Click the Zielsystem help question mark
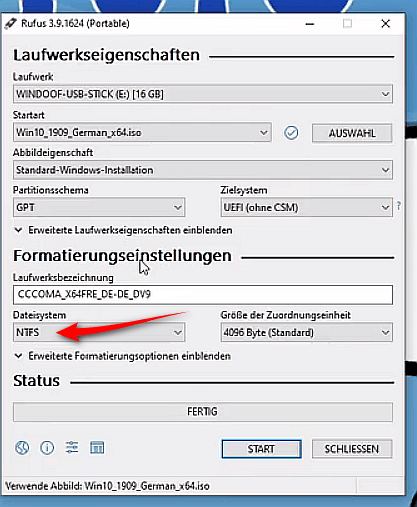 (x=399, y=206)
